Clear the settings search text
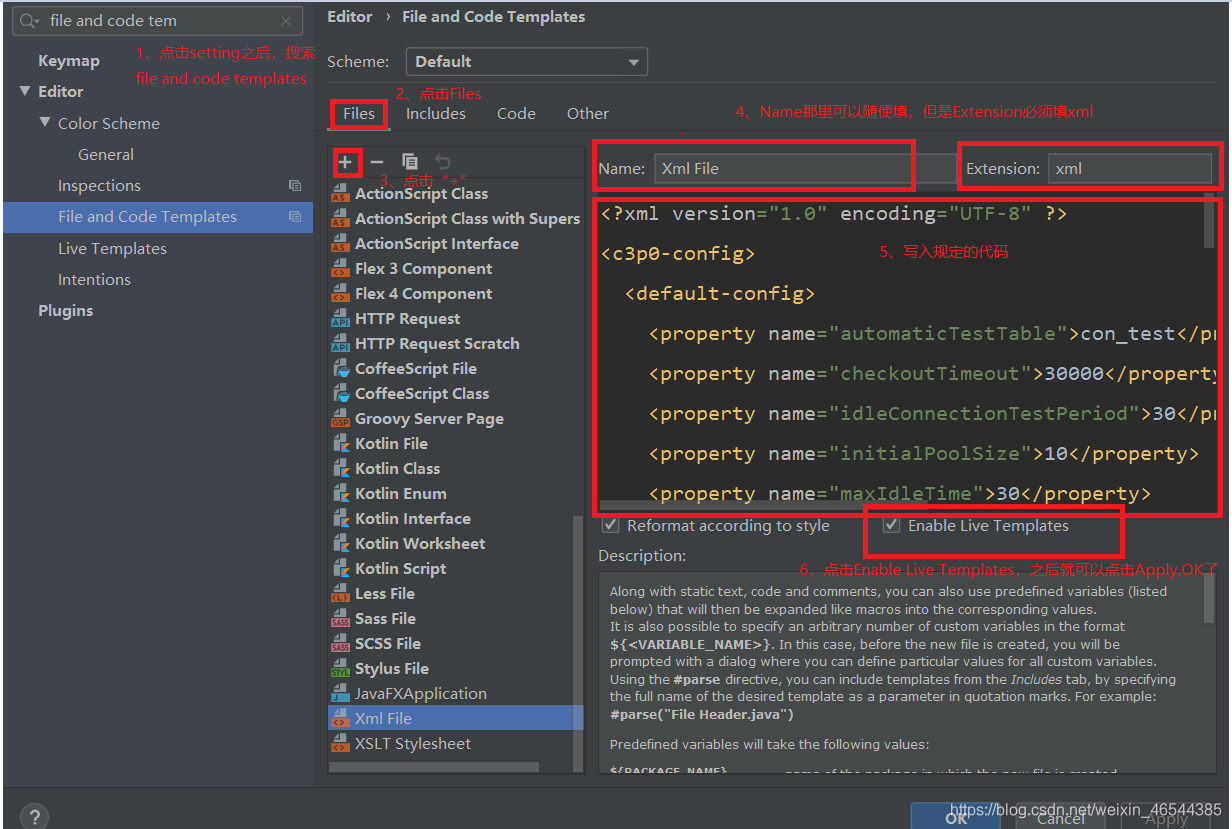Screen dimensions: 1232x829 286,21
